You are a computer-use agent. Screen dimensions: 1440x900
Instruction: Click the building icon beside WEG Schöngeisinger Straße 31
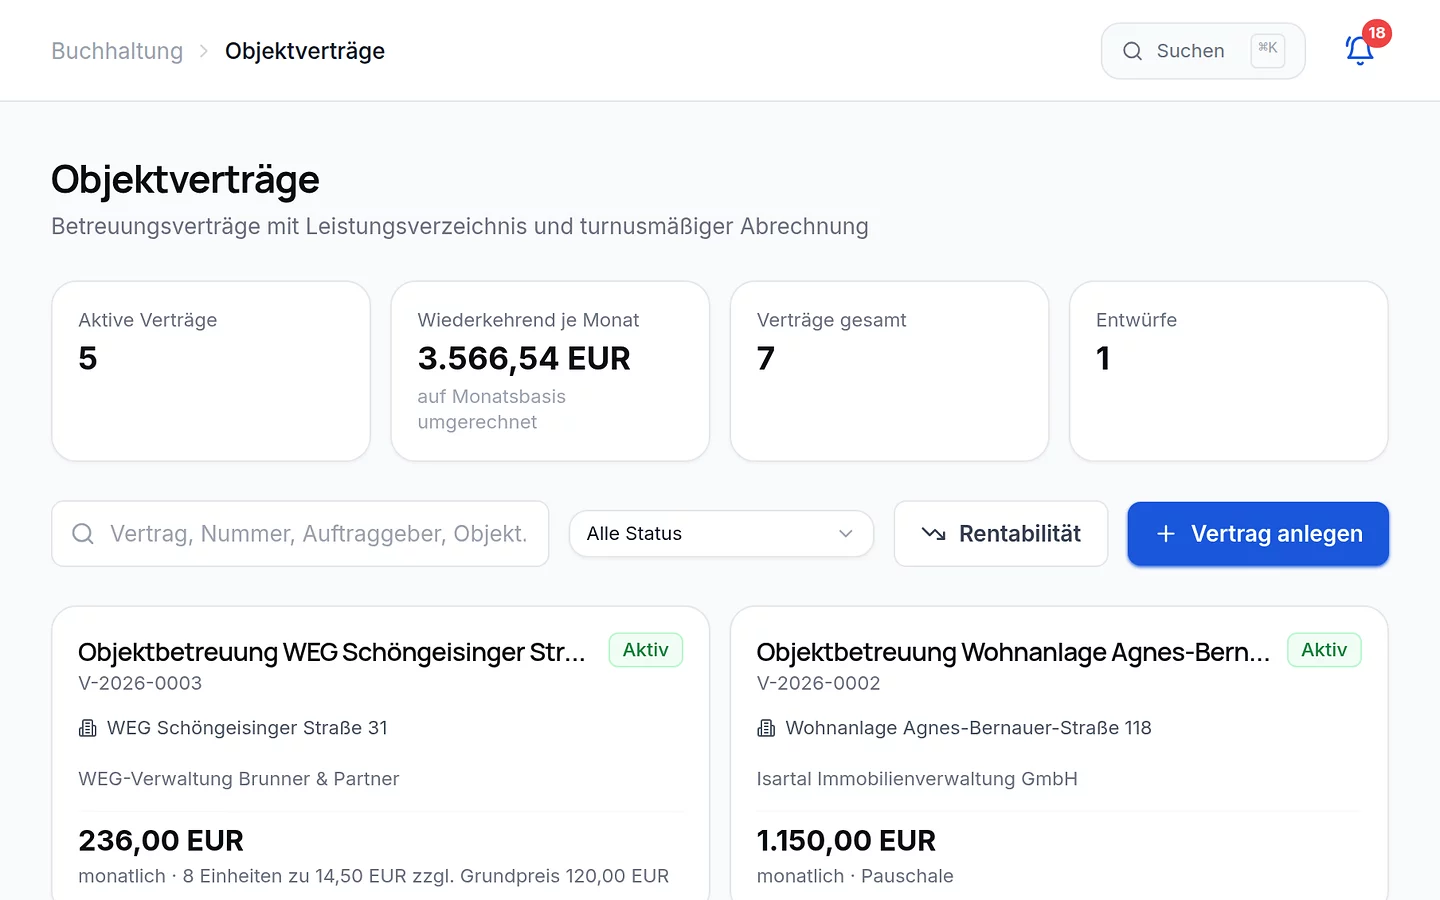point(88,728)
